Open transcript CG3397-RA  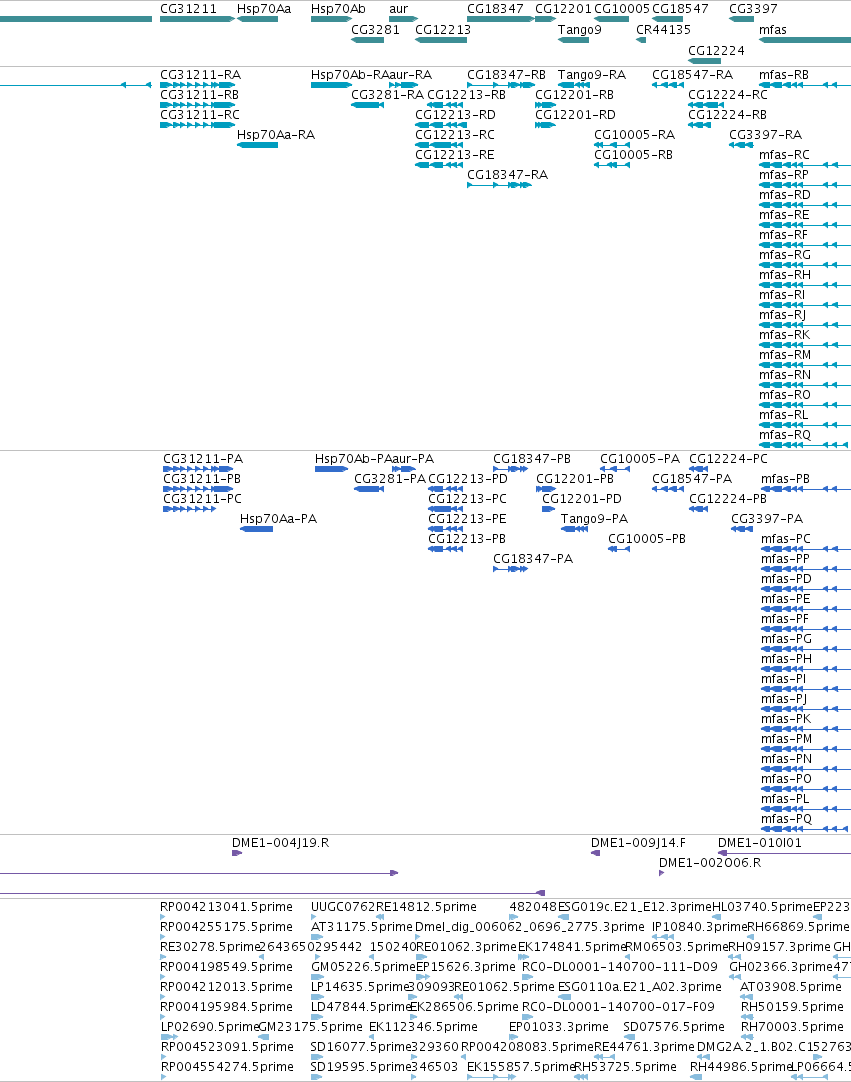765,135
